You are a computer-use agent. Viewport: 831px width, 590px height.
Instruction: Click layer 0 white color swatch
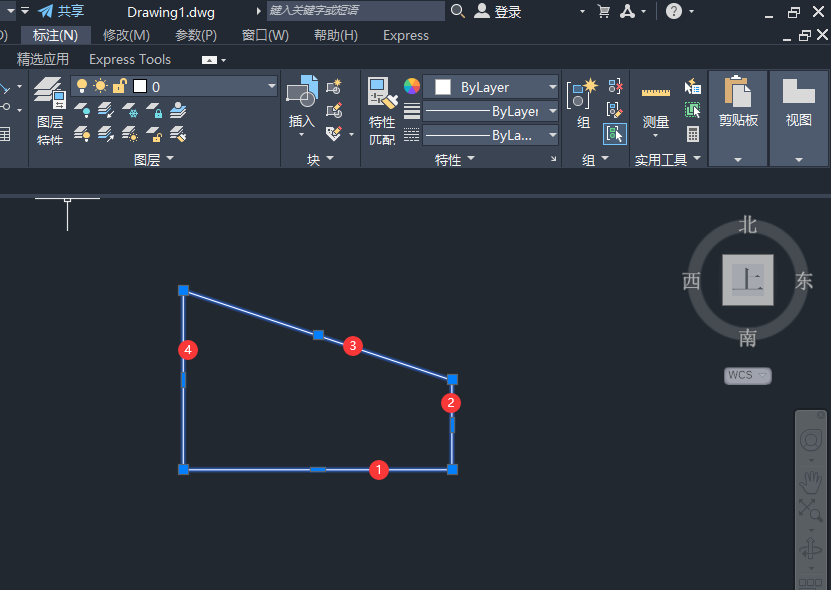pyautogui.click(x=140, y=86)
